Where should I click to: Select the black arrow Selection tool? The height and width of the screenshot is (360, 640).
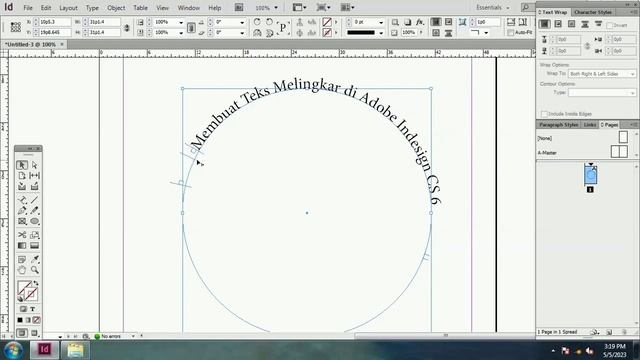click(x=22, y=165)
